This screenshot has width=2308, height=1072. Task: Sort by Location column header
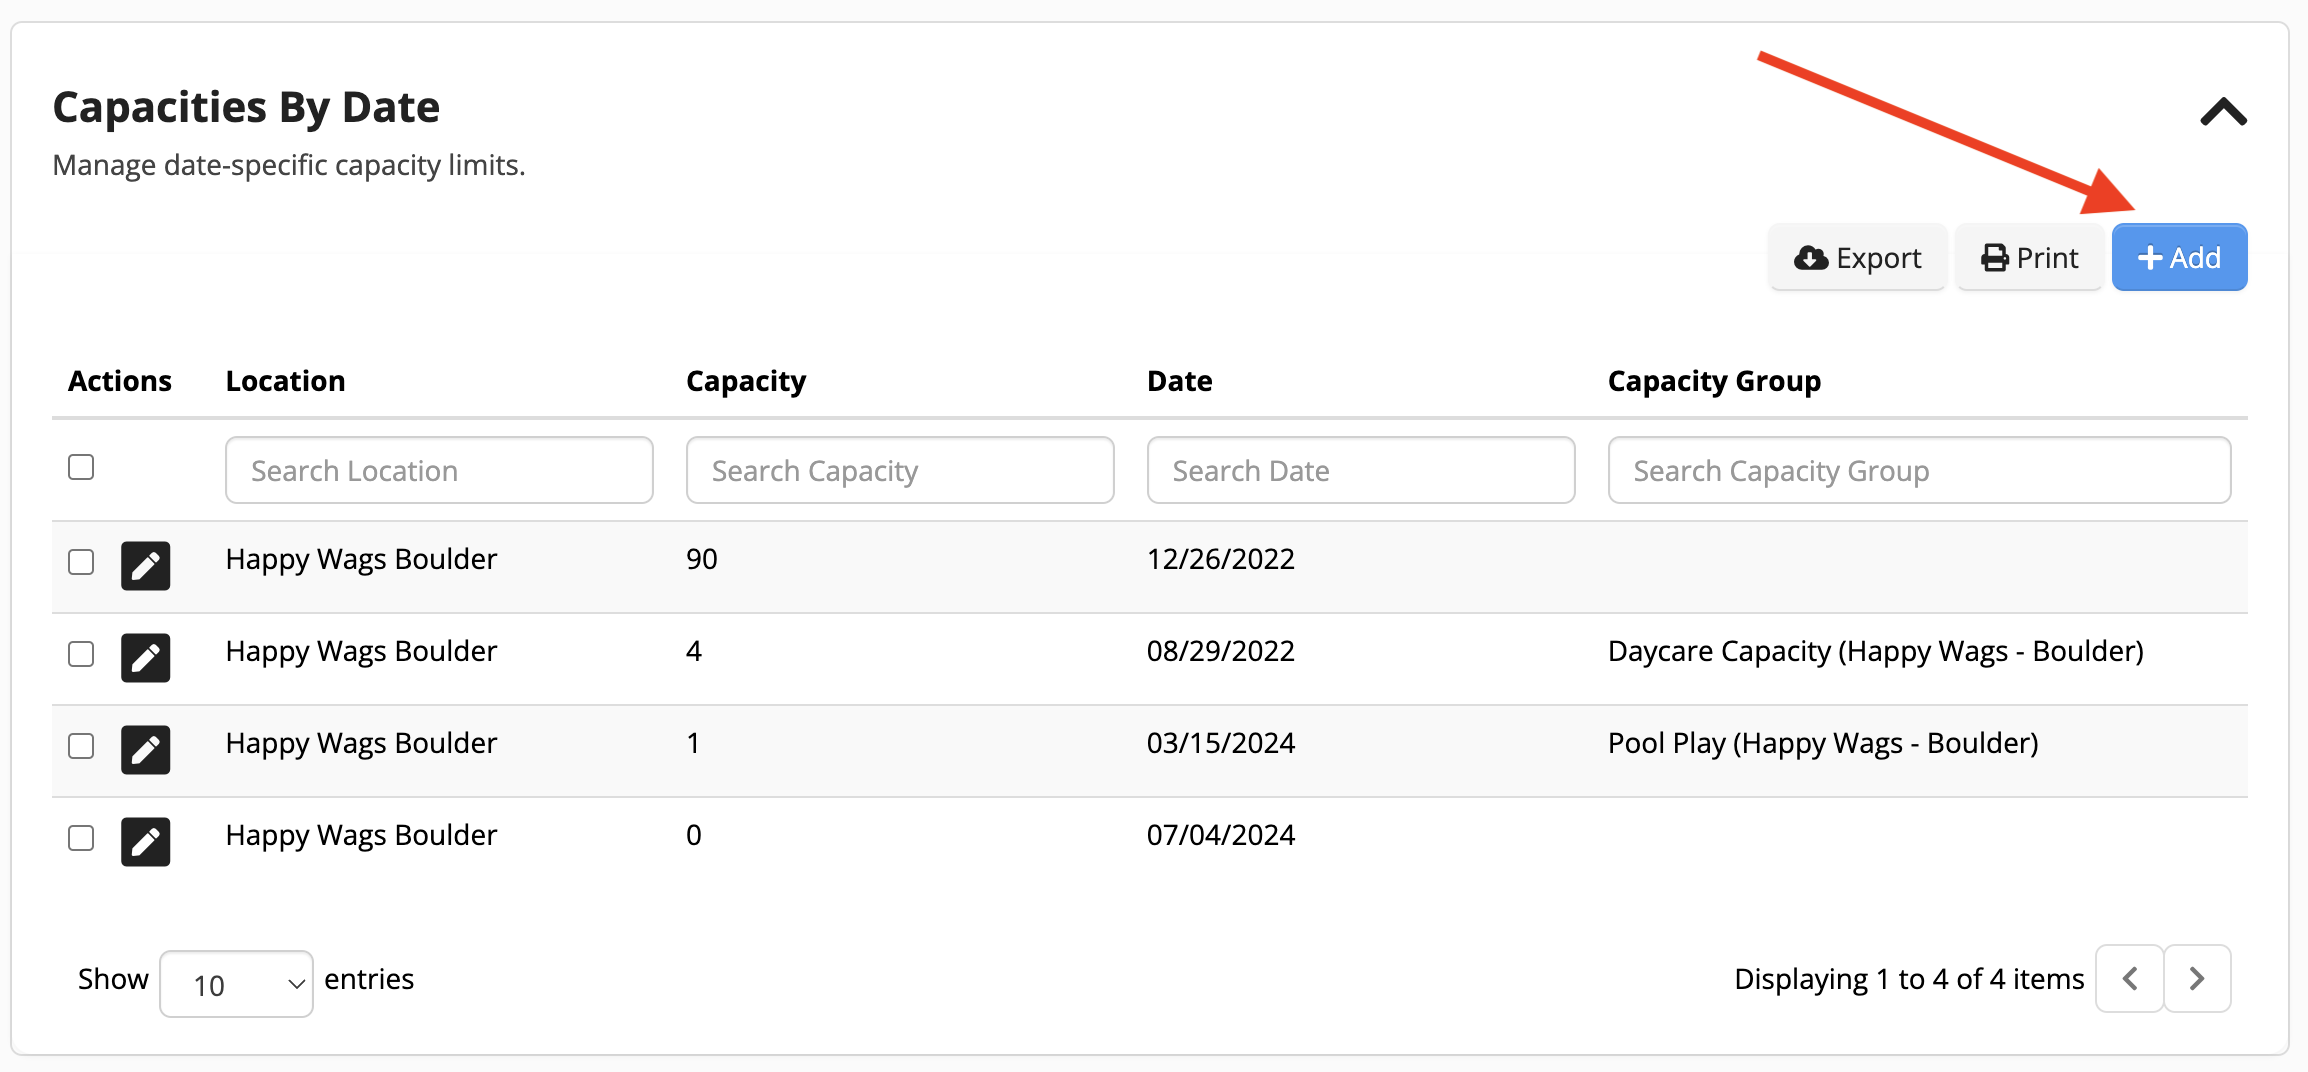click(x=285, y=381)
